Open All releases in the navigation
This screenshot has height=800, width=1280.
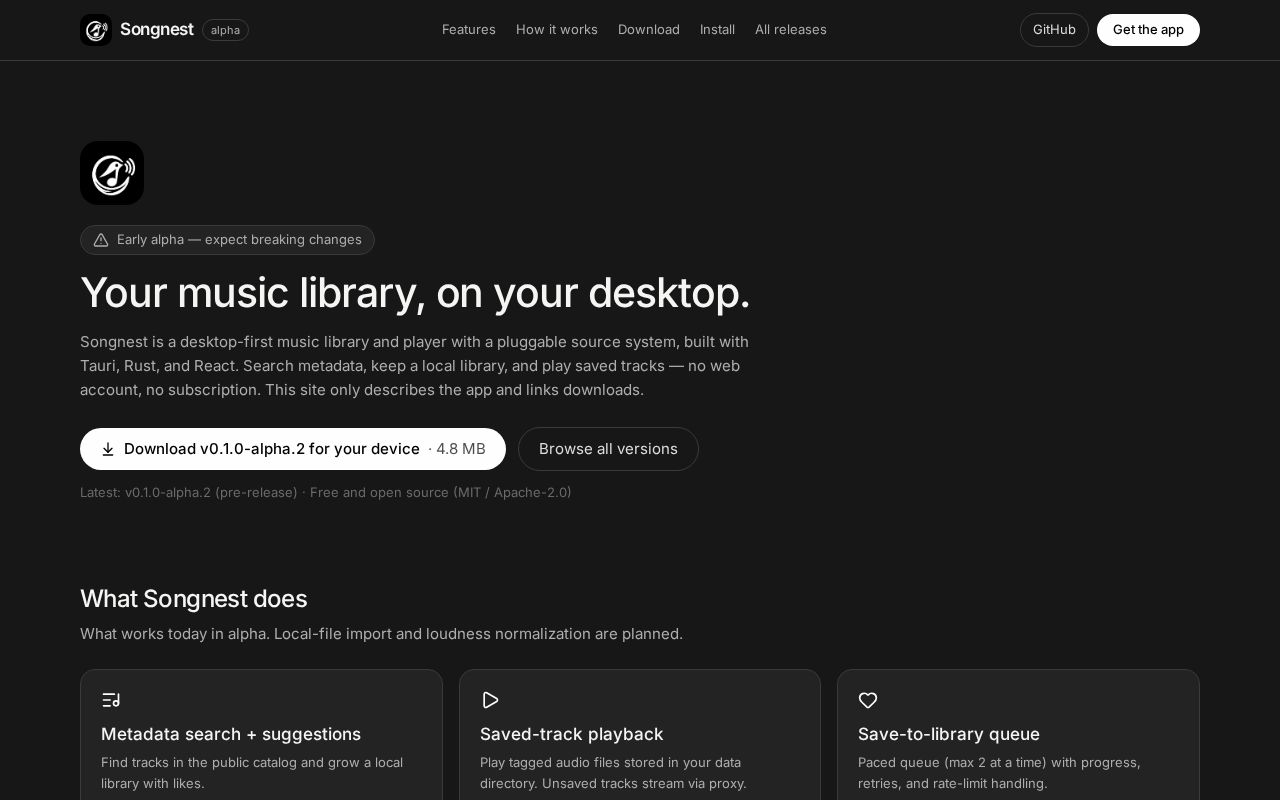(791, 30)
